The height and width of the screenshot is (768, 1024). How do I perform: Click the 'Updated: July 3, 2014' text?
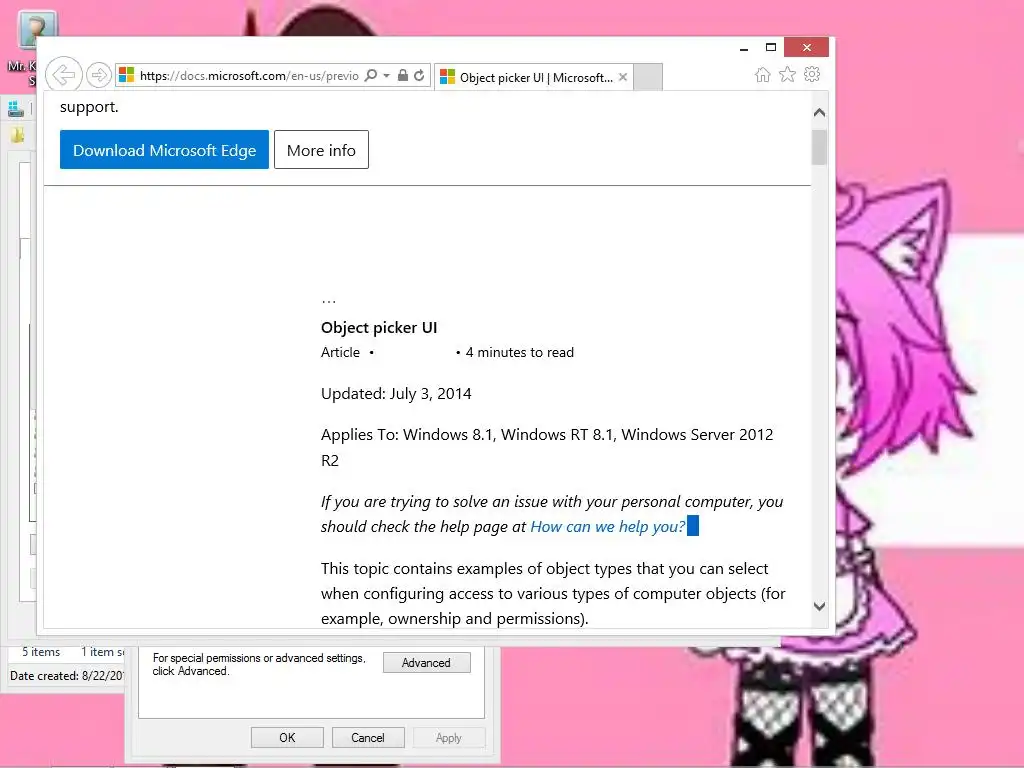pyautogui.click(x=396, y=393)
